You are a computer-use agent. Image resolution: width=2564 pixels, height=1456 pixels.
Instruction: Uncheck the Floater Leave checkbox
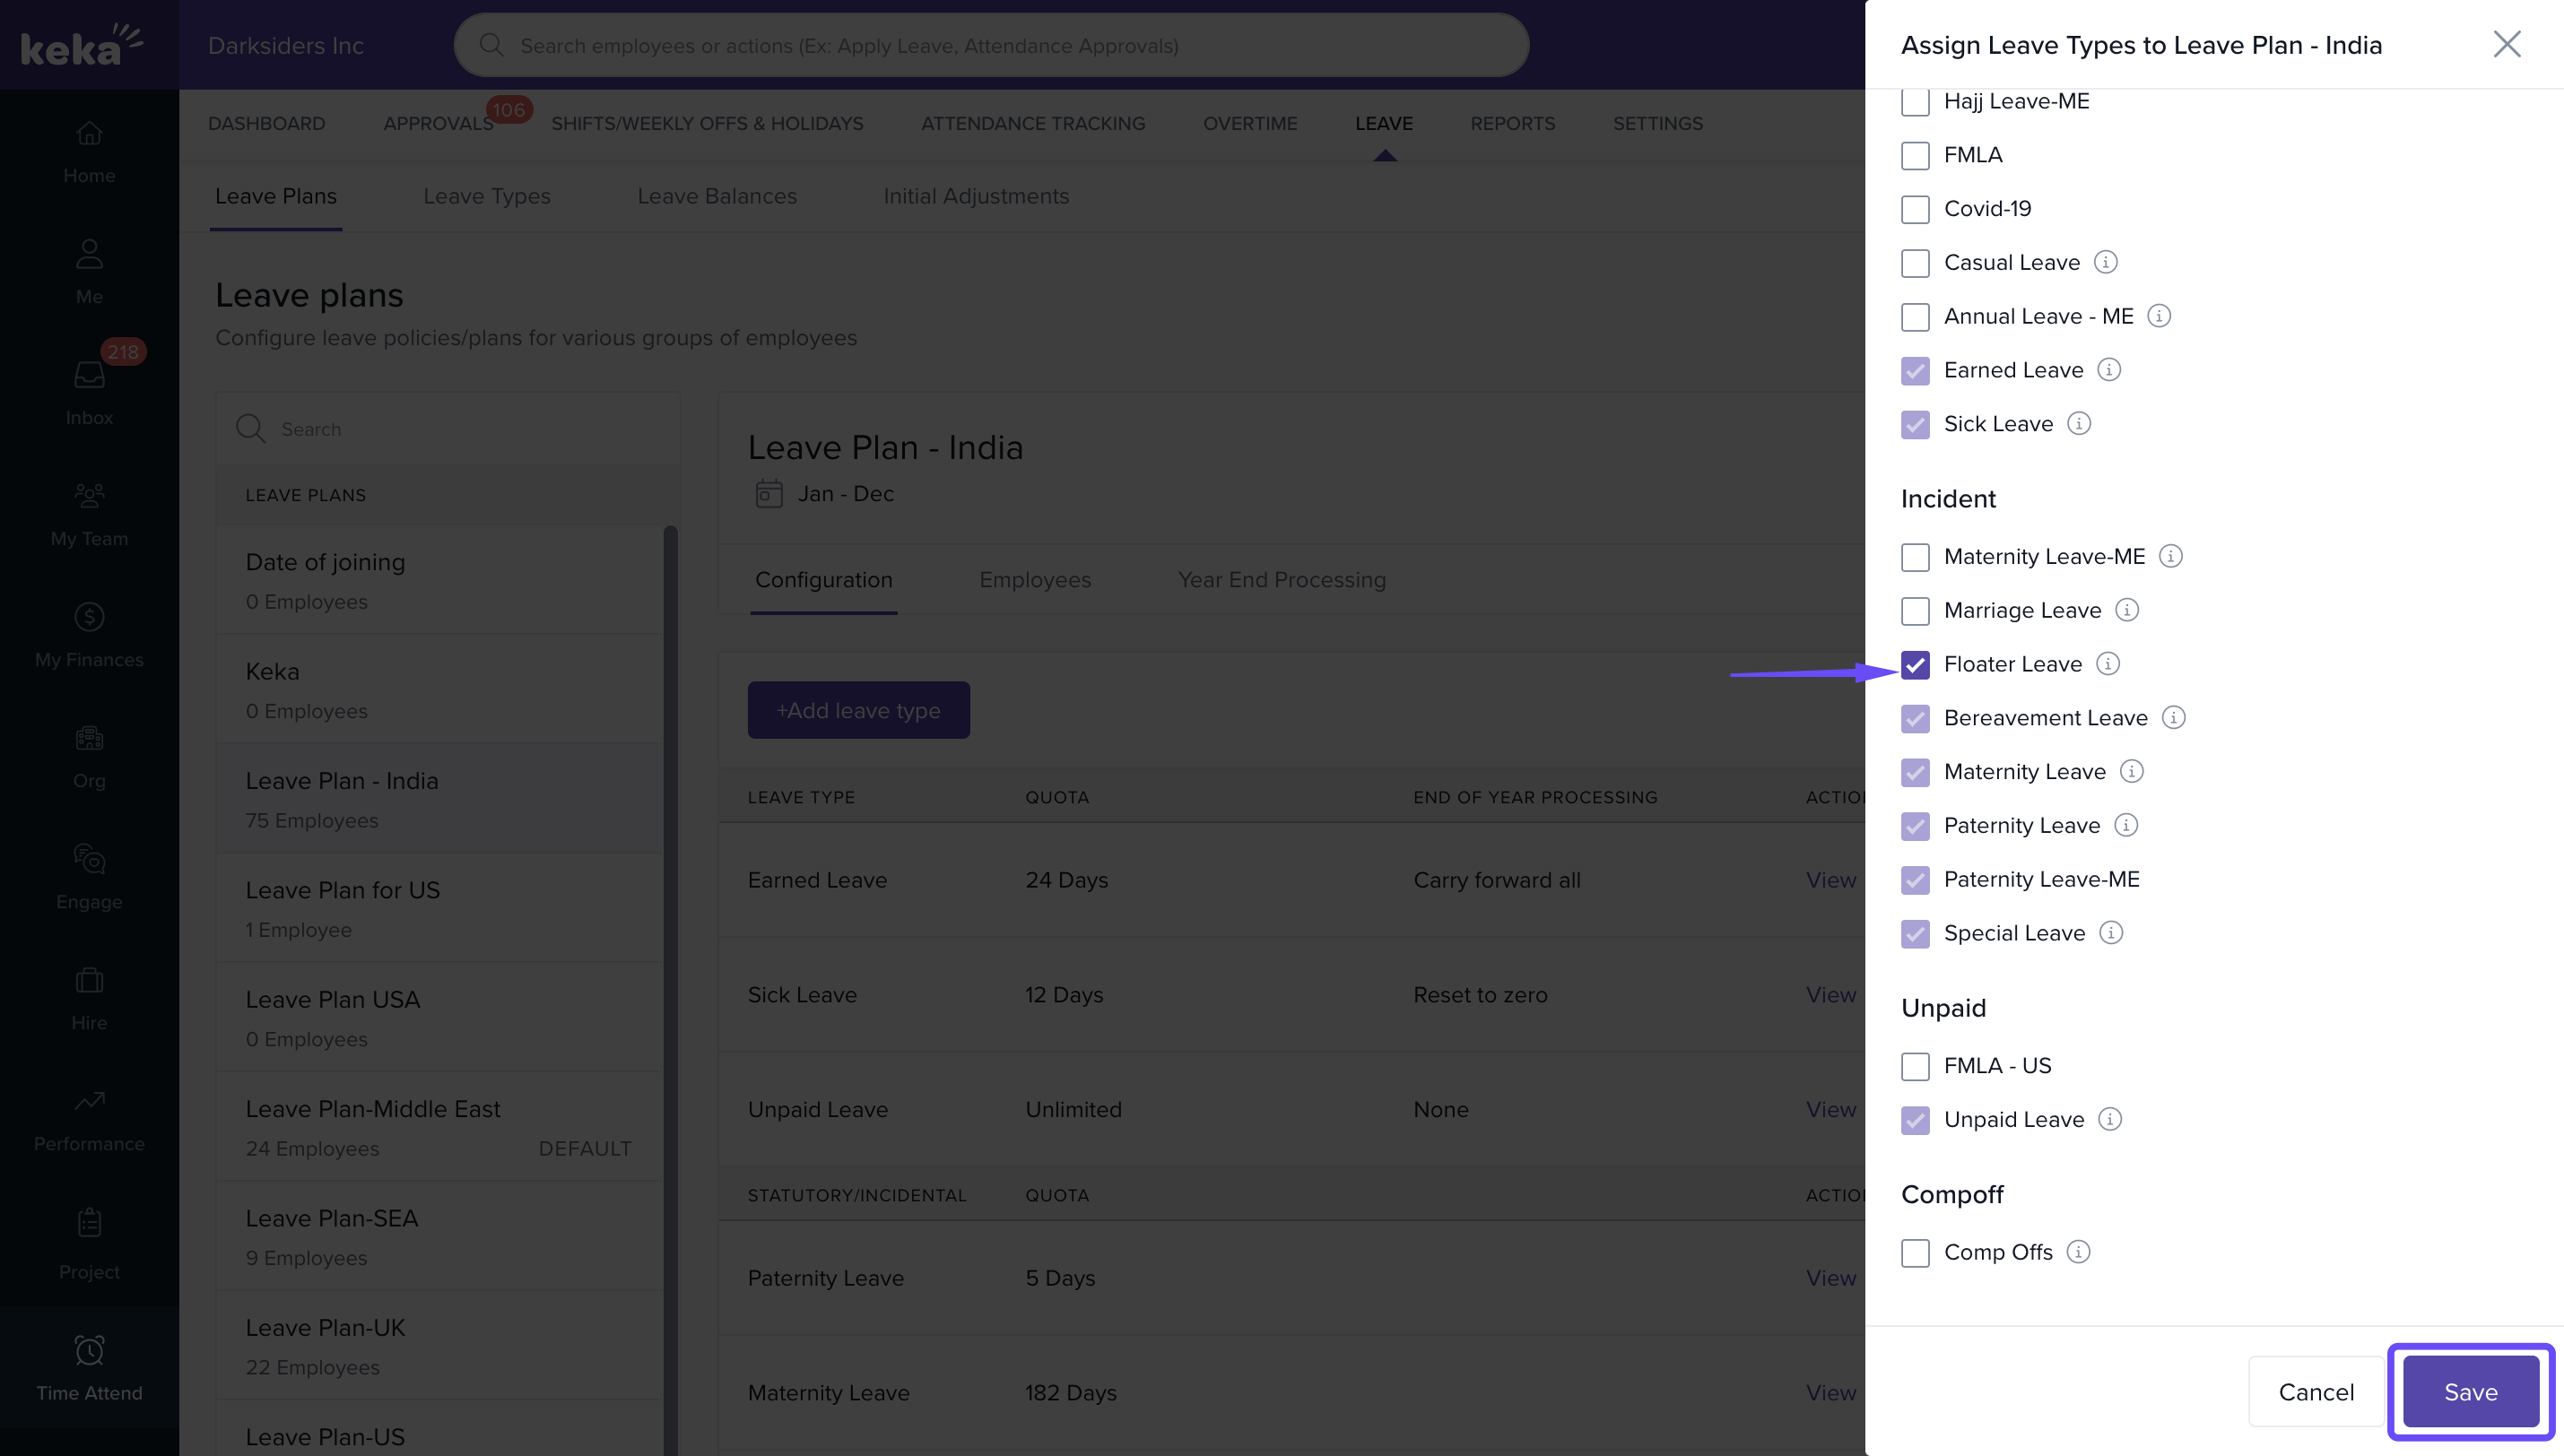pyautogui.click(x=1915, y=665)
